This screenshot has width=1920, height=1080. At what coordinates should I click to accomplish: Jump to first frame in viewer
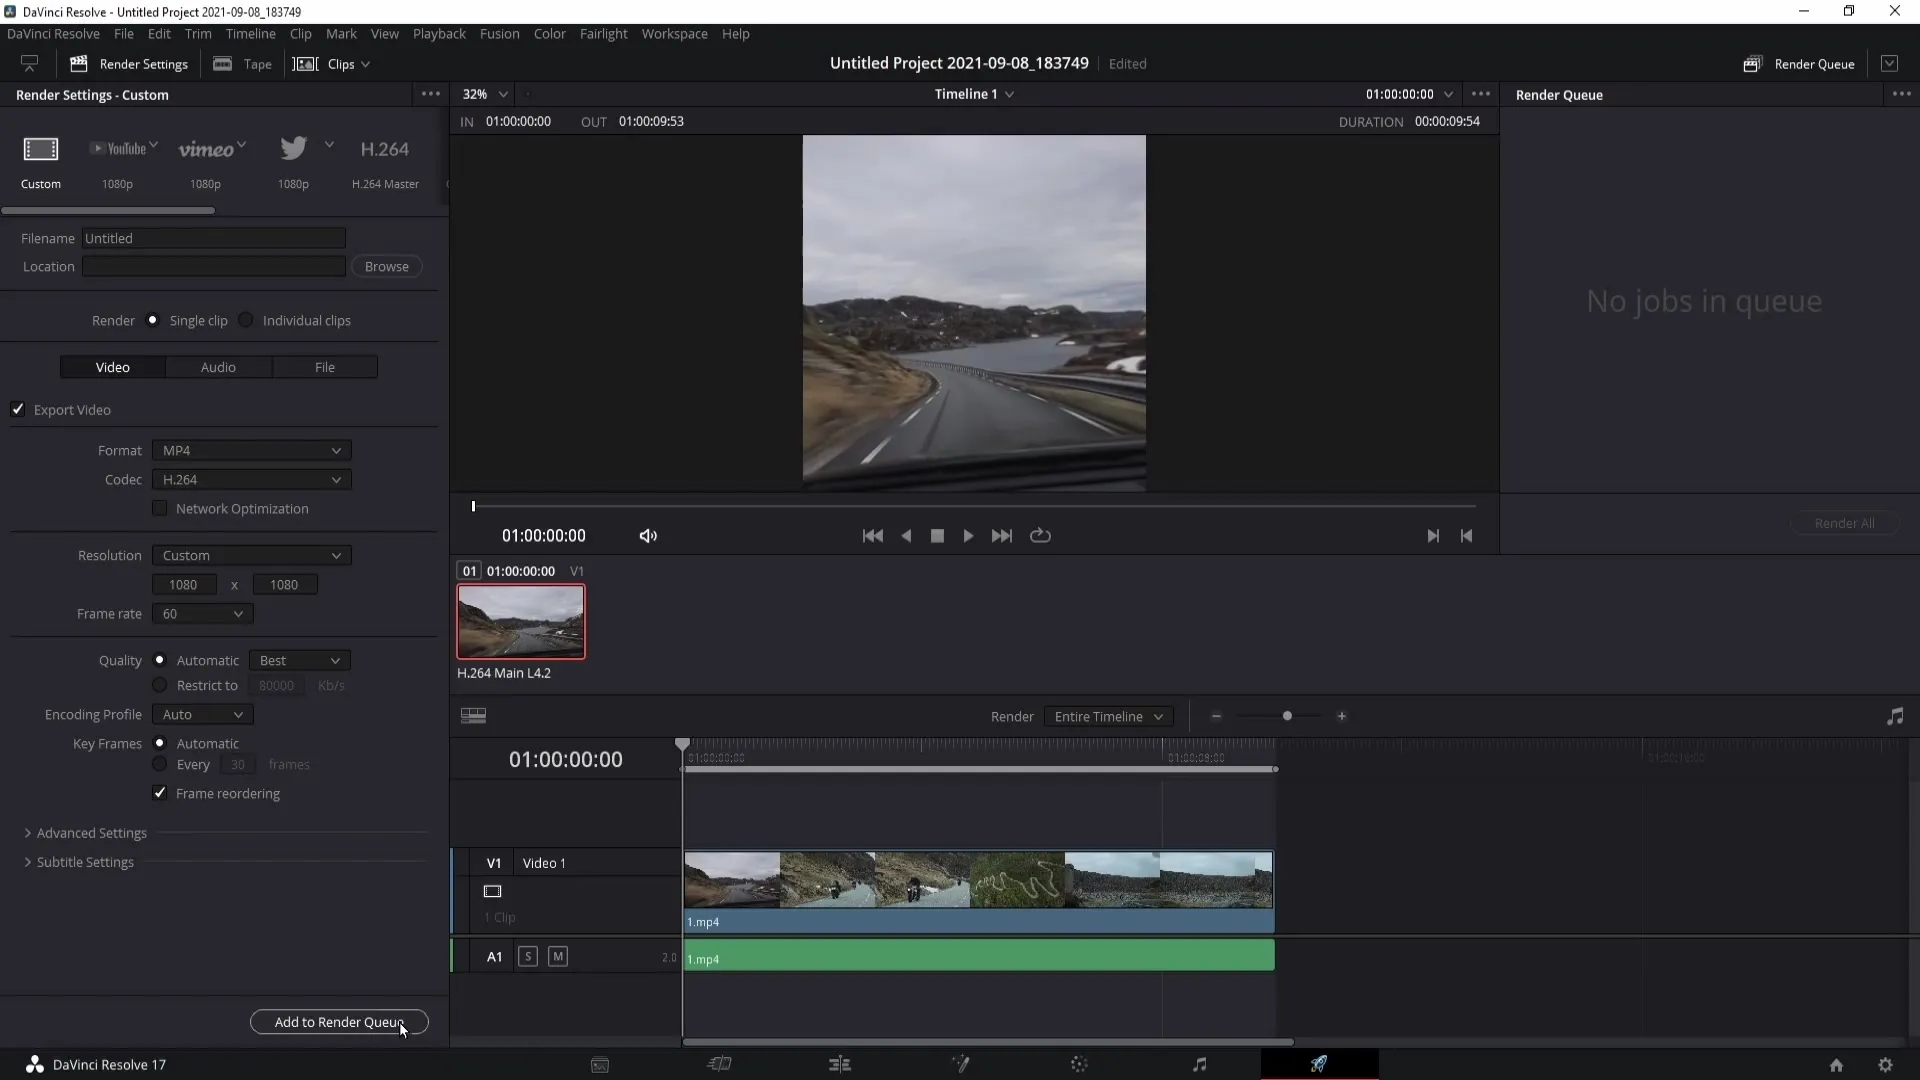[872, 536]
